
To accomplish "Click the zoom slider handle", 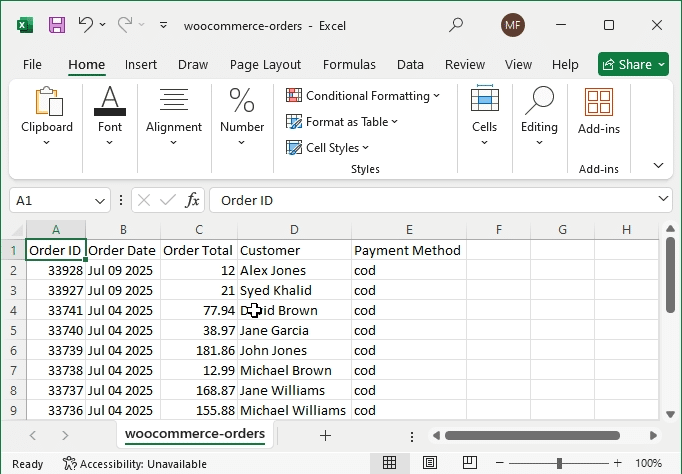I will pos(559,463).
